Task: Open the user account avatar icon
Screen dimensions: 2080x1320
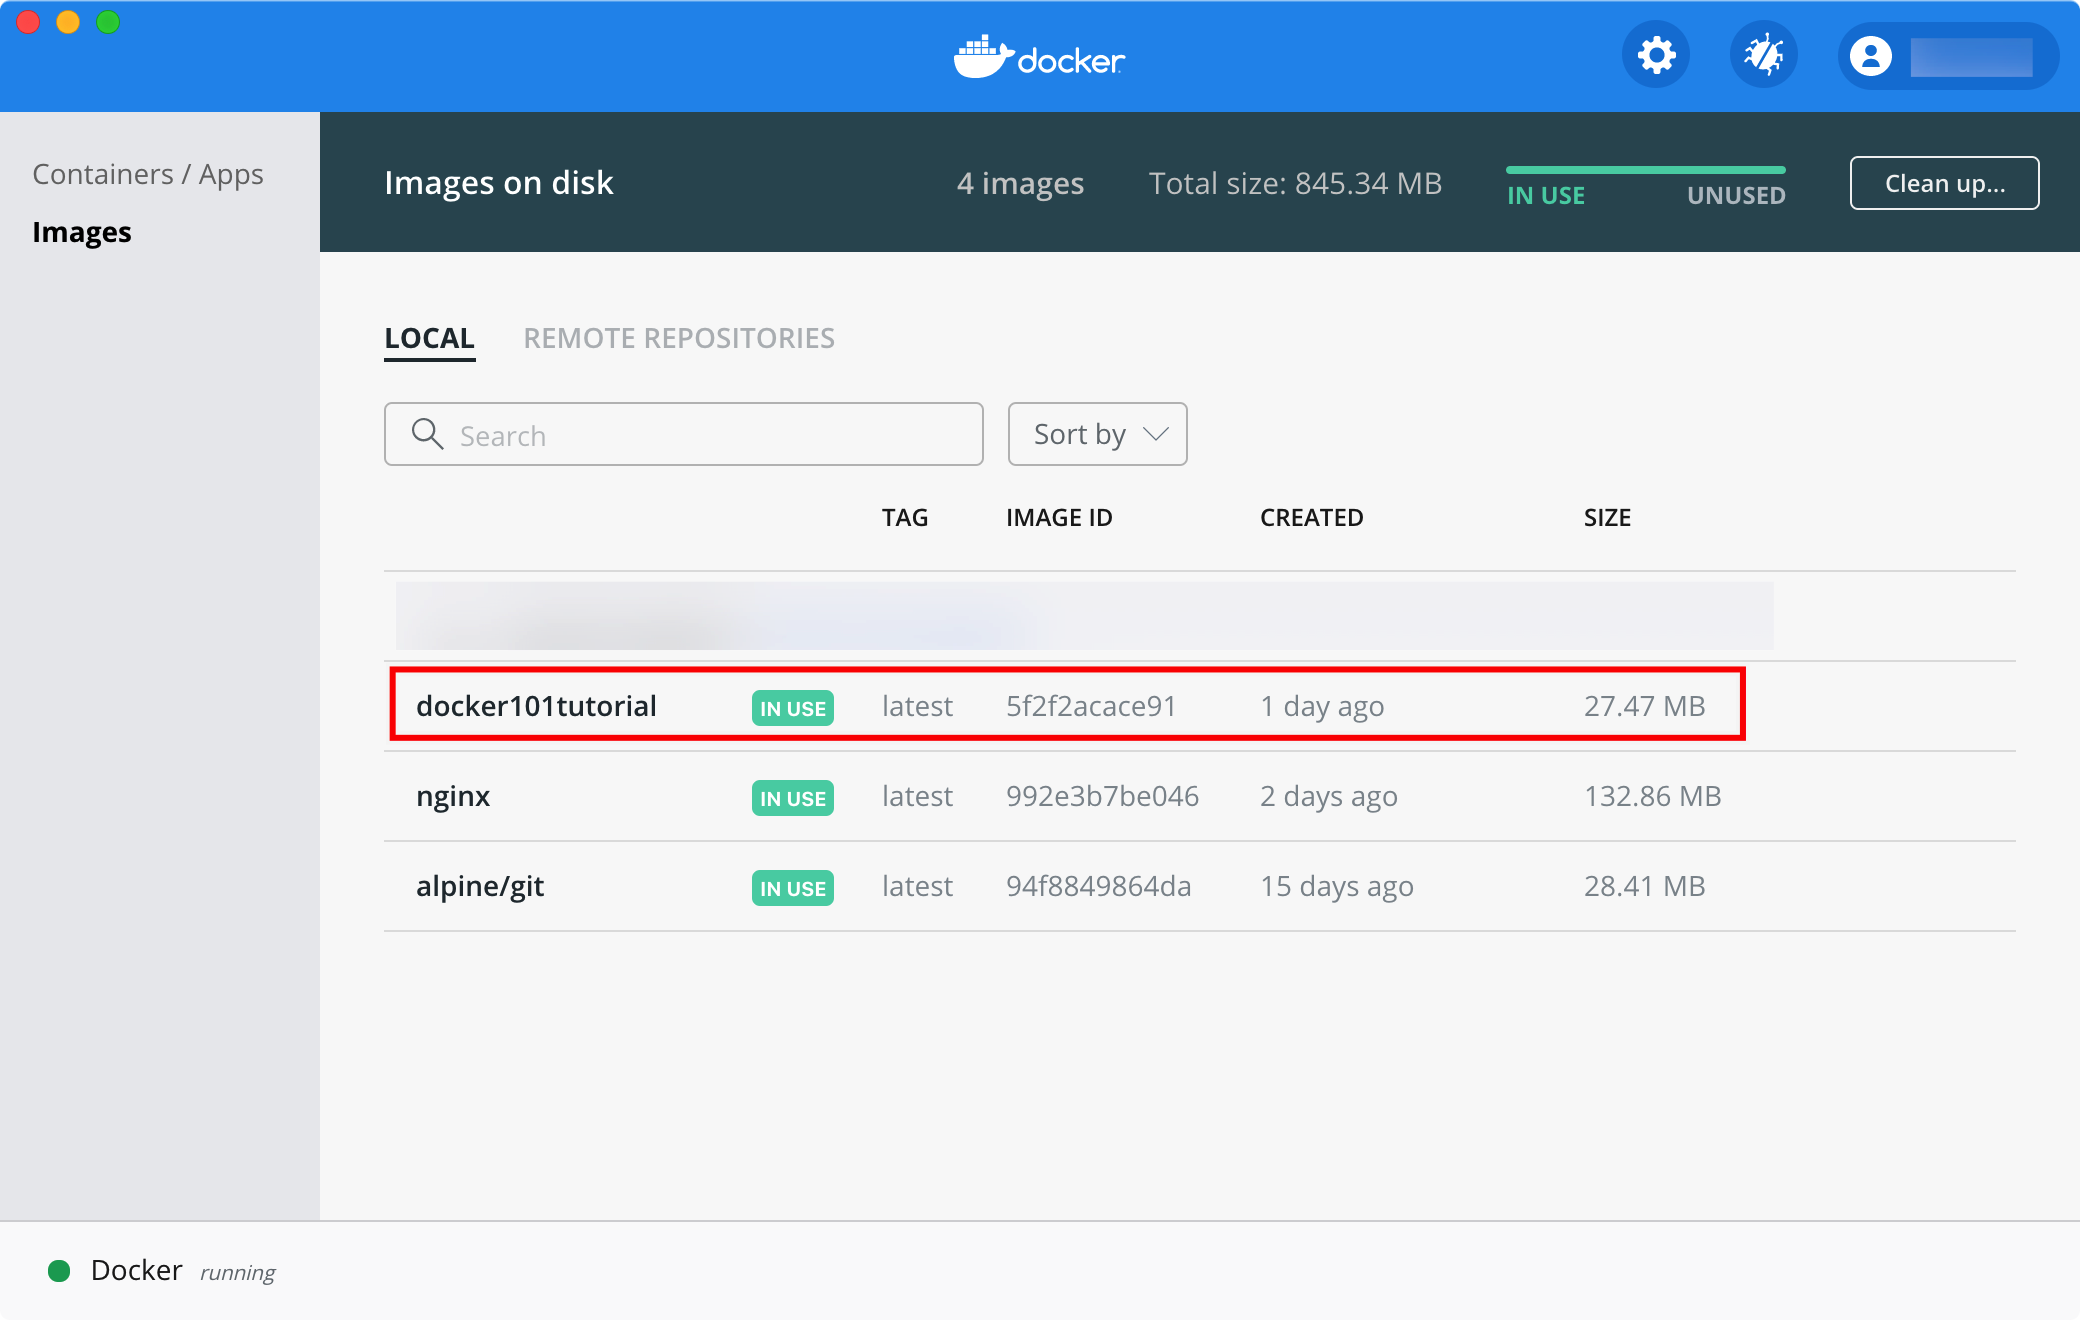Action: click(1870, 56)
